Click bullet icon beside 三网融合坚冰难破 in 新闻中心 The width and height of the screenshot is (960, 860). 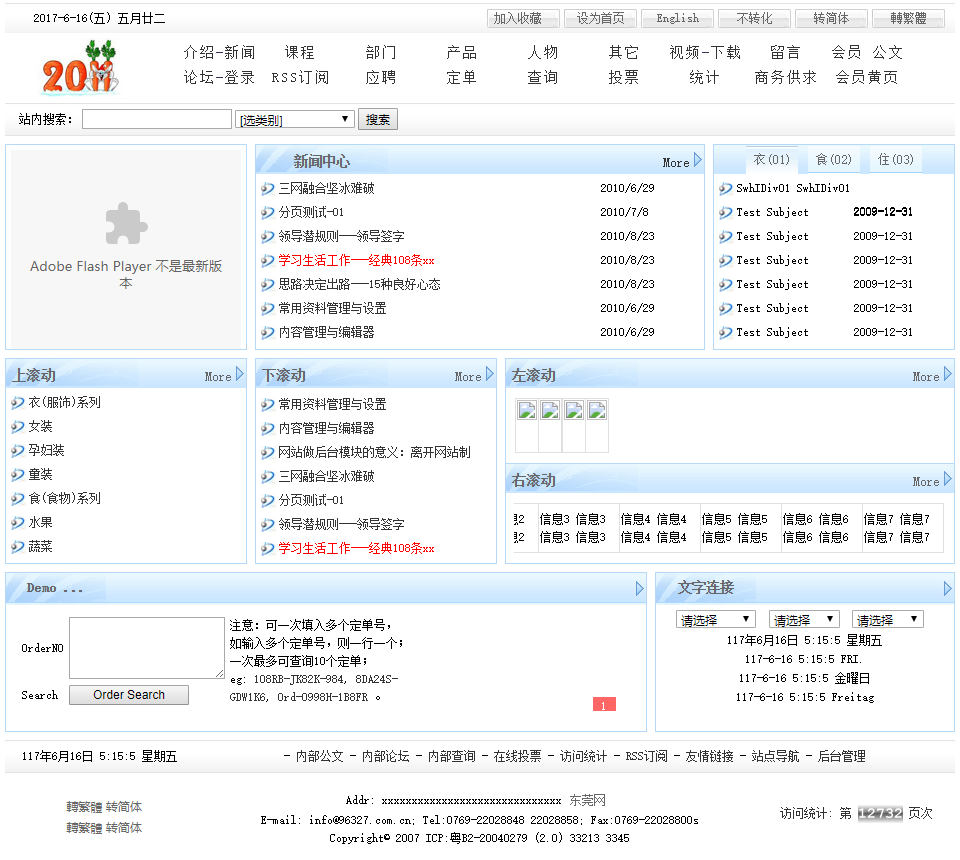(x=267, y=188)
